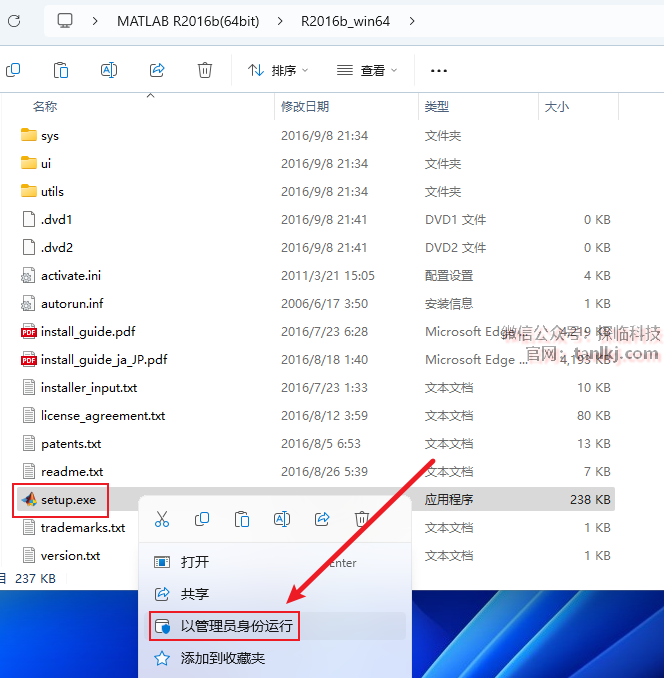Viewport: 664px width, 678px height.
Task: Click the 修改日期 column header
Action: [x=305, y=106]
